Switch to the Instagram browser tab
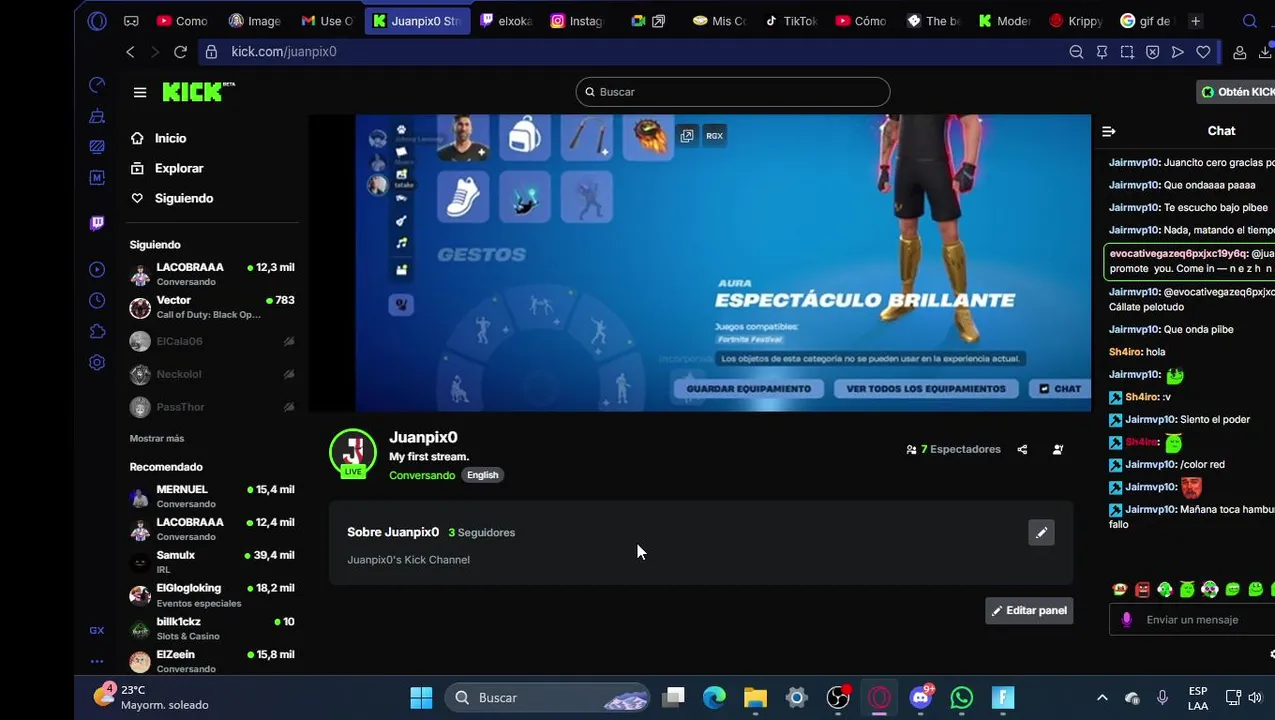1275x720 pixels. click(x=577, y=21)
